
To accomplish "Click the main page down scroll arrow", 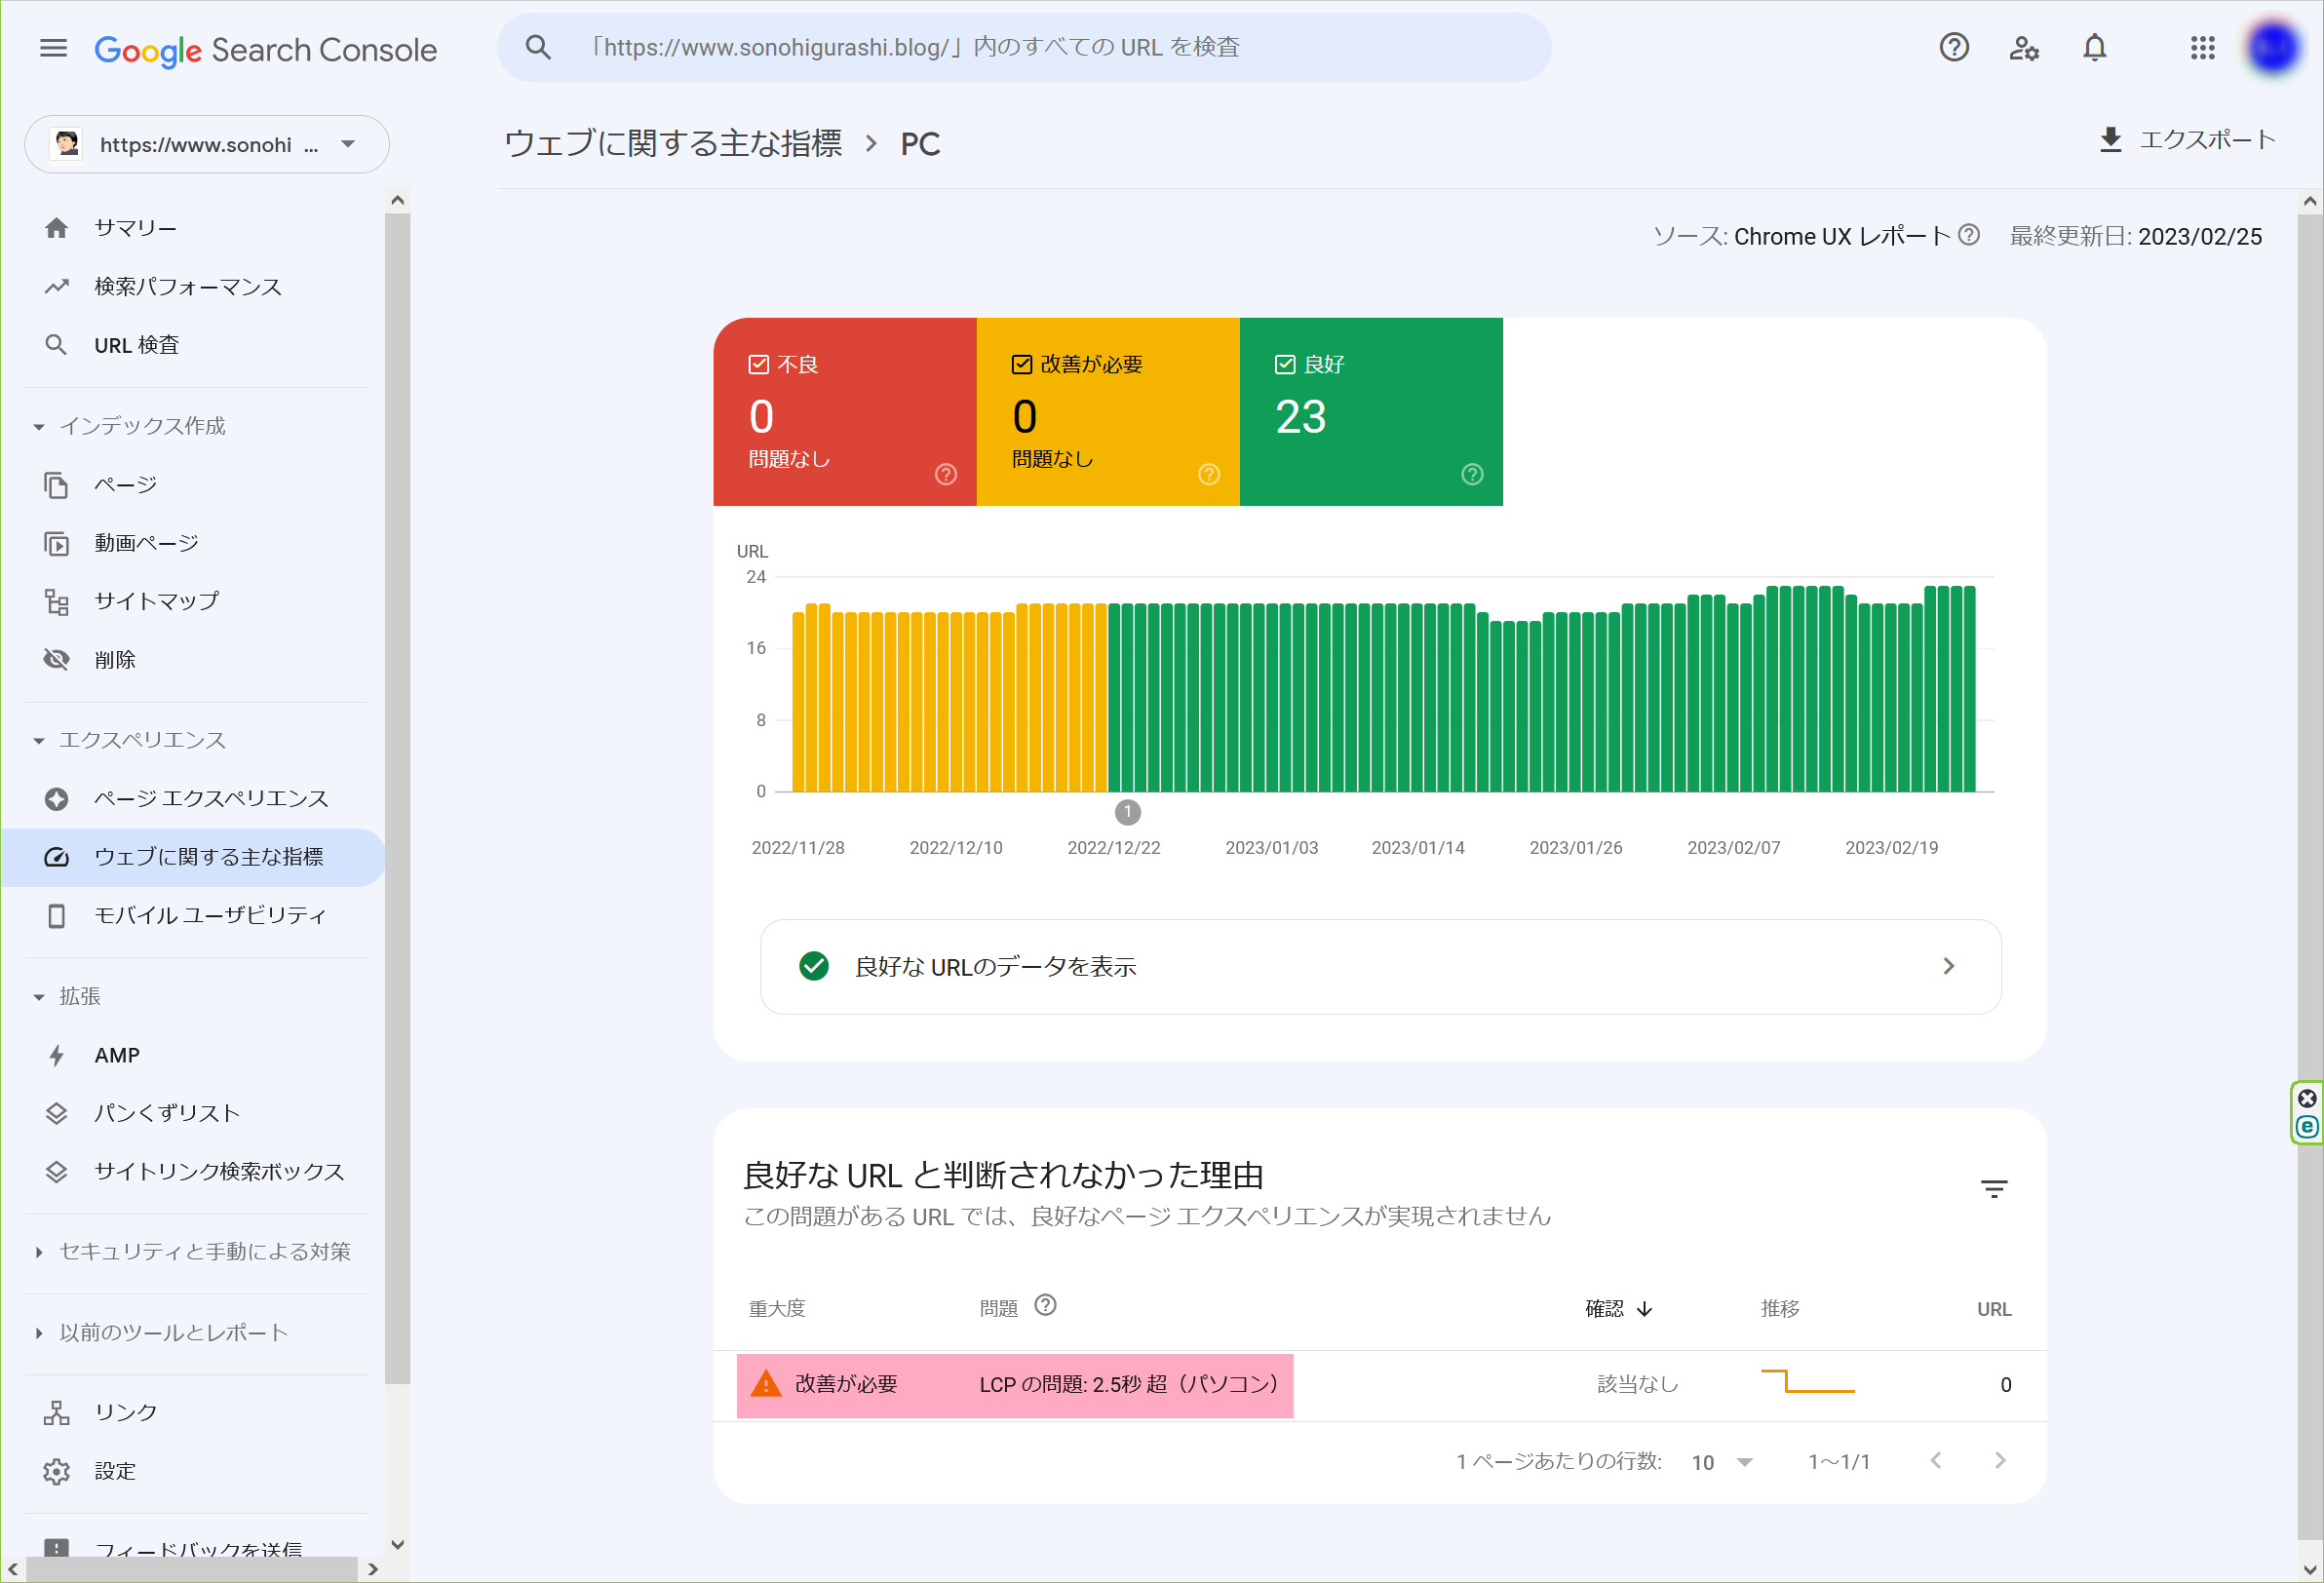I will coord(2309,1569).
